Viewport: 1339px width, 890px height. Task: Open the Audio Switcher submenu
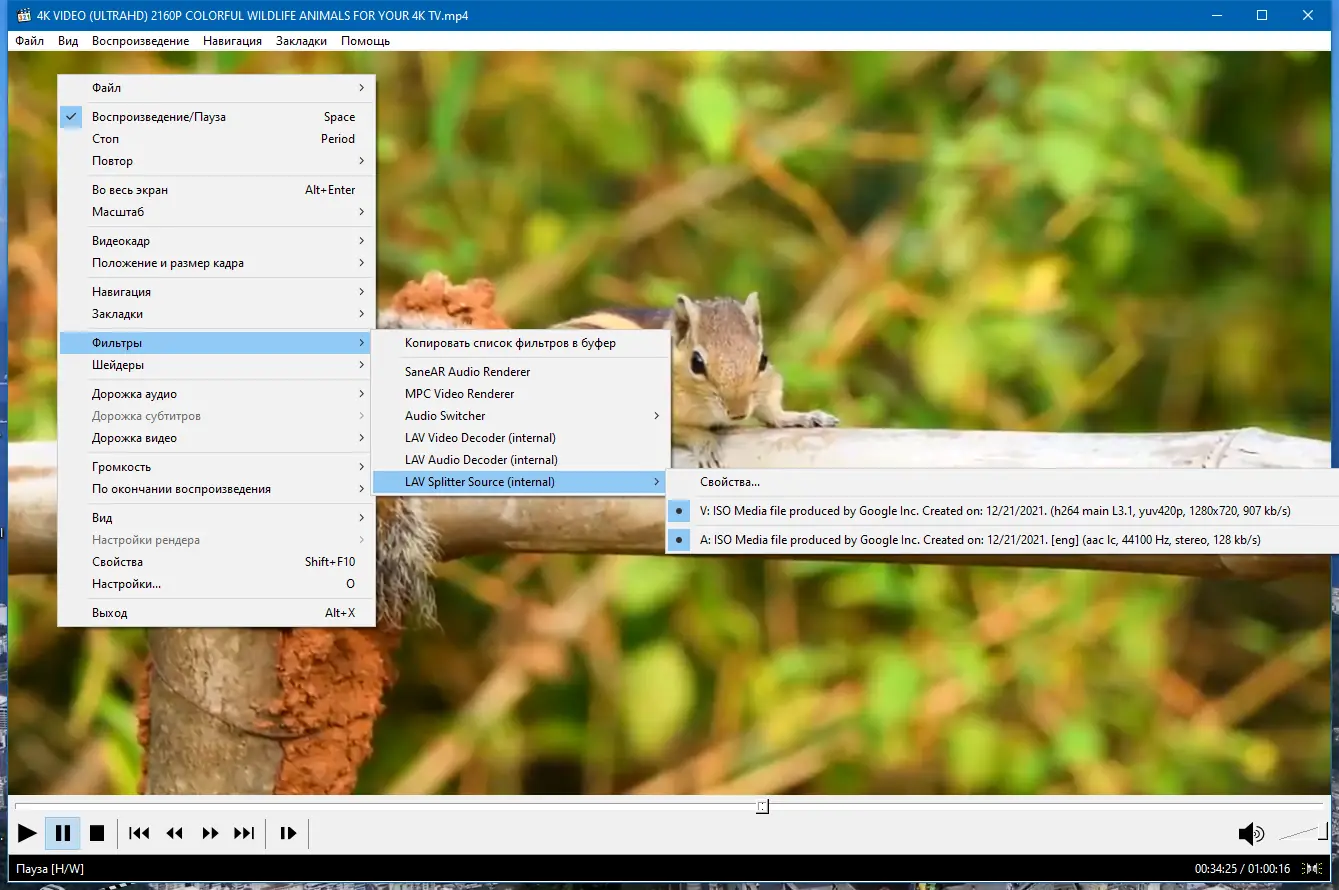click(x=520, y=416)
